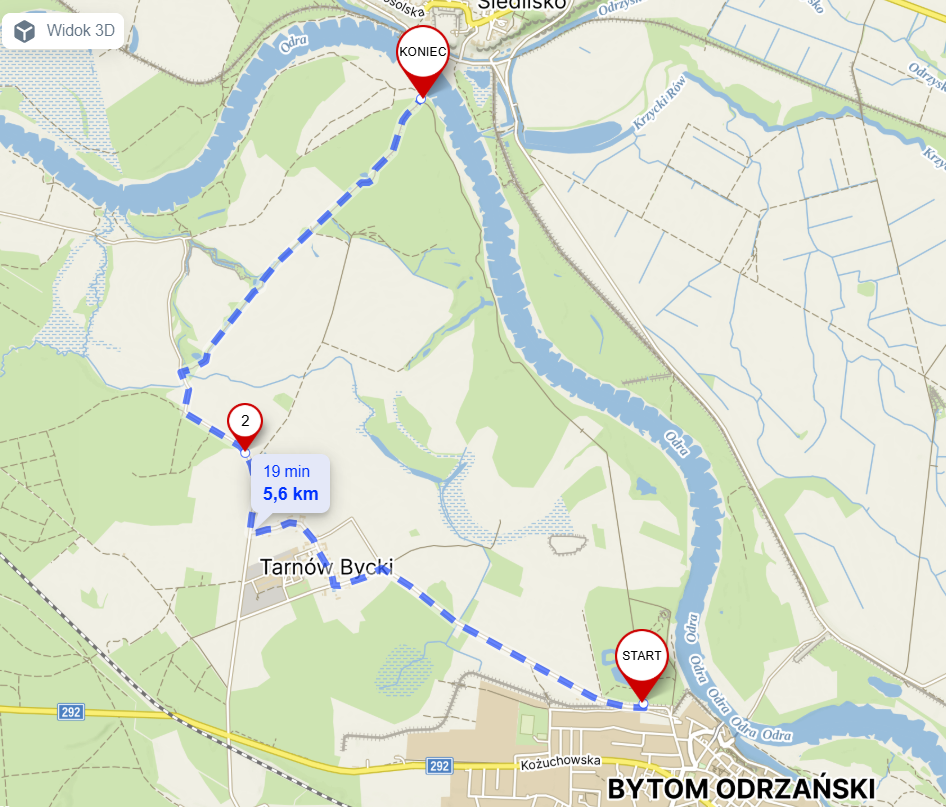Click the route end point circle at river

pyautogui.click(x=421, y=99)
